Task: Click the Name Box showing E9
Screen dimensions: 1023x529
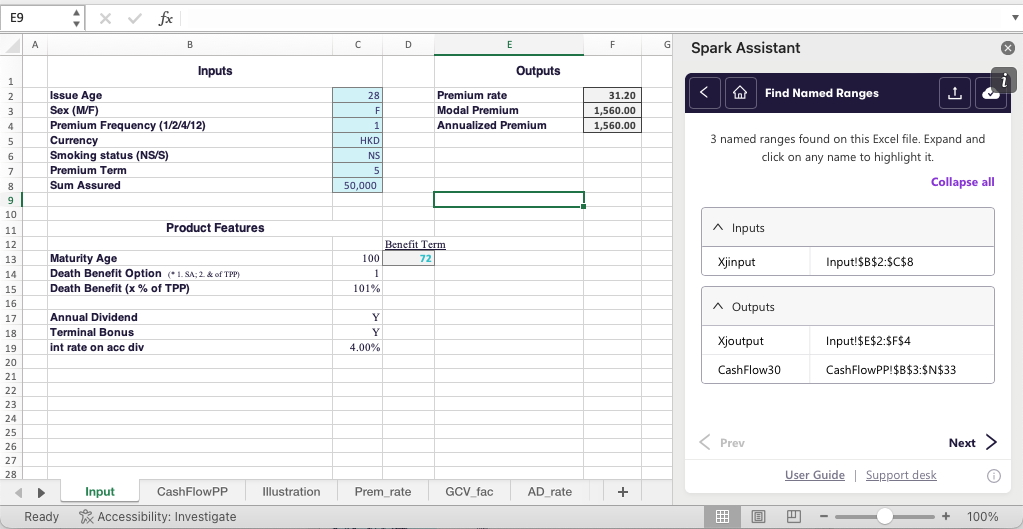Action: [37, 18]
